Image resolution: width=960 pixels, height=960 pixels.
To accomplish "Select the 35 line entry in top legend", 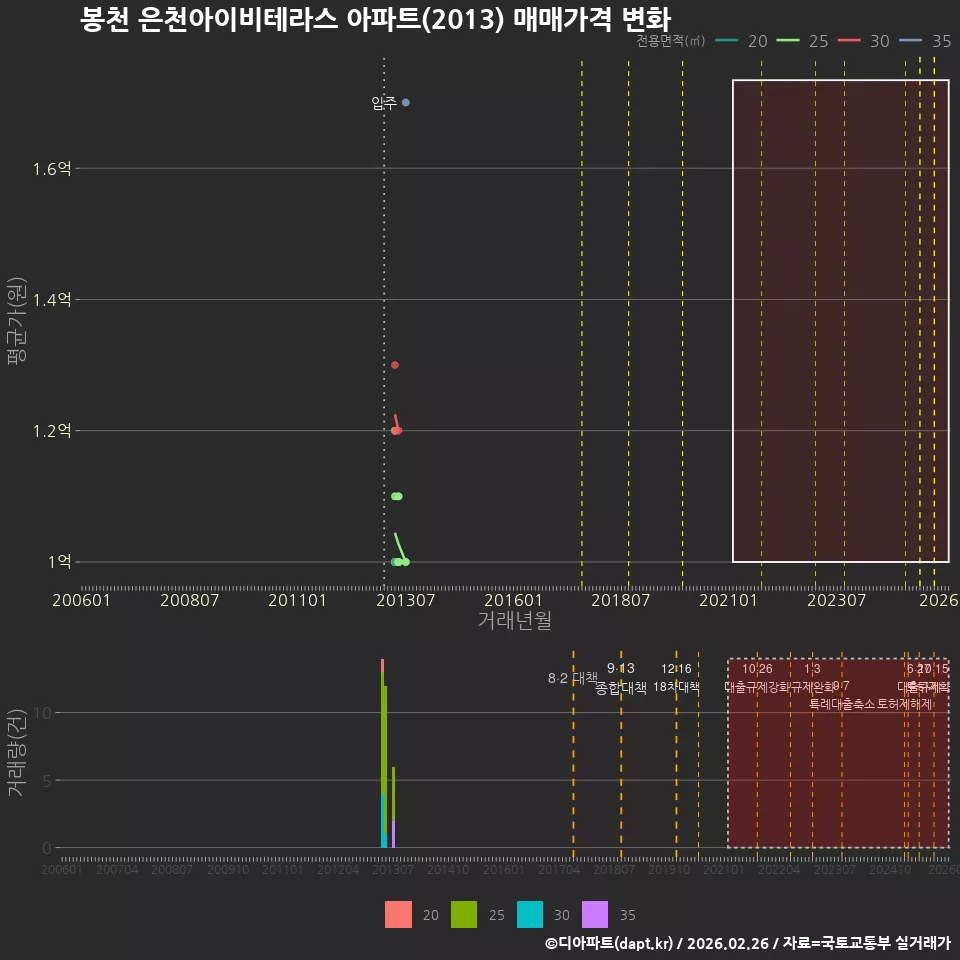I will [925, 41].
